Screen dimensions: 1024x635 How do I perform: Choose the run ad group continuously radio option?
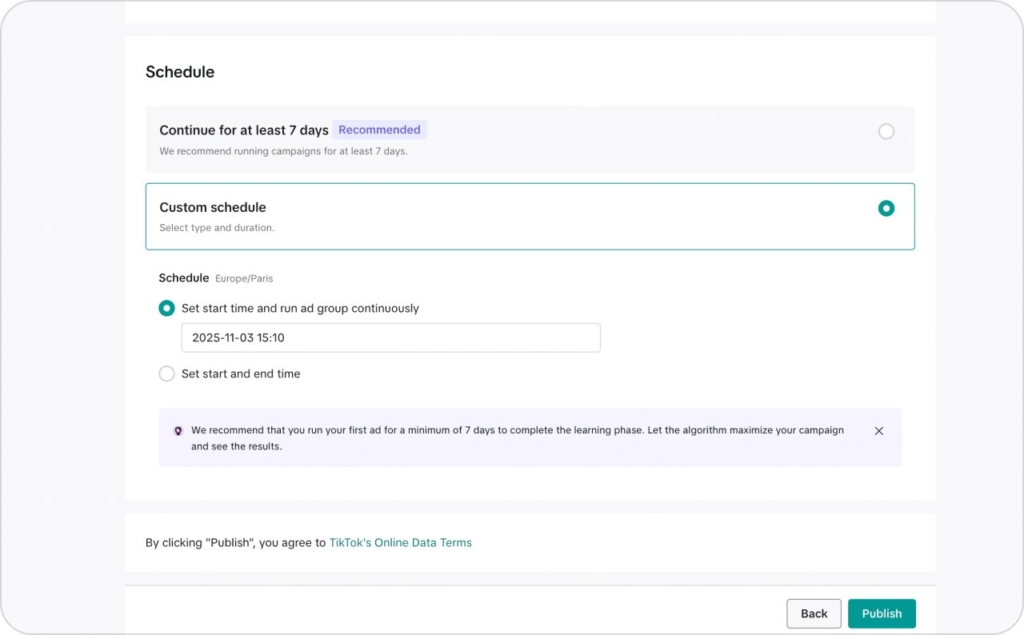(x=167, y=308)
